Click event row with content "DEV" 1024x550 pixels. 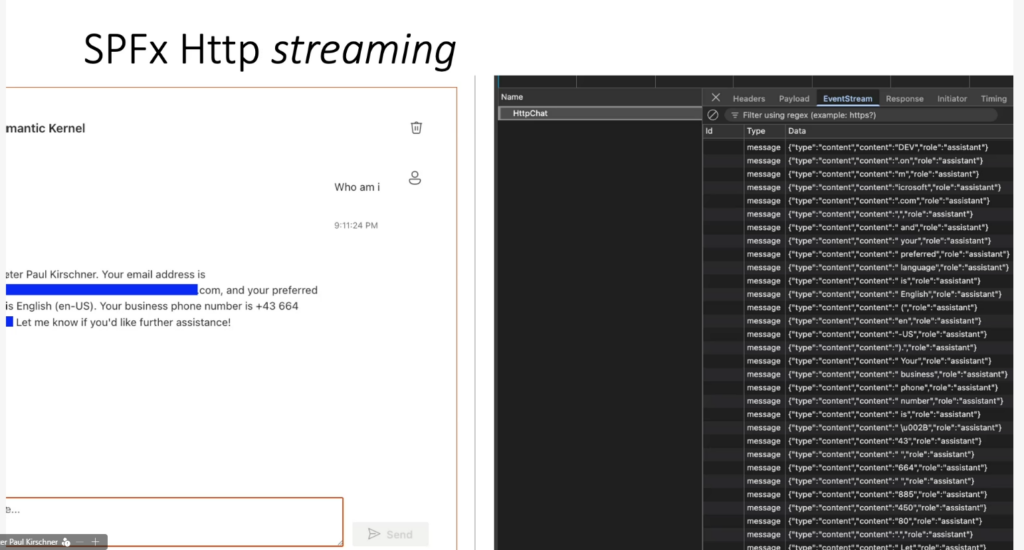(857, 147)
